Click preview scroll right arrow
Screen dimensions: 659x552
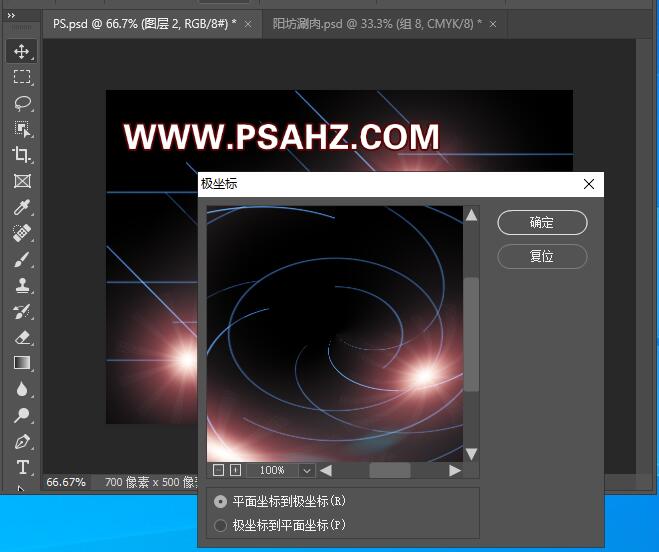454,470
